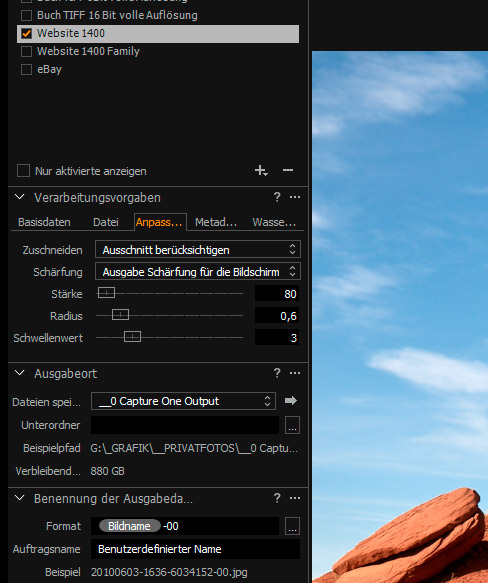Click the Schwellenwert value field 3
The height and width of the screenshot is (583, 488).
coord(277,338)
